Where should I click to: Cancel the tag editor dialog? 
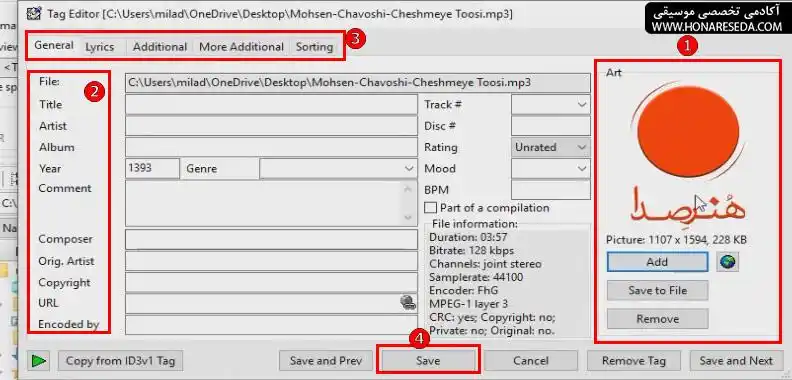531,361
